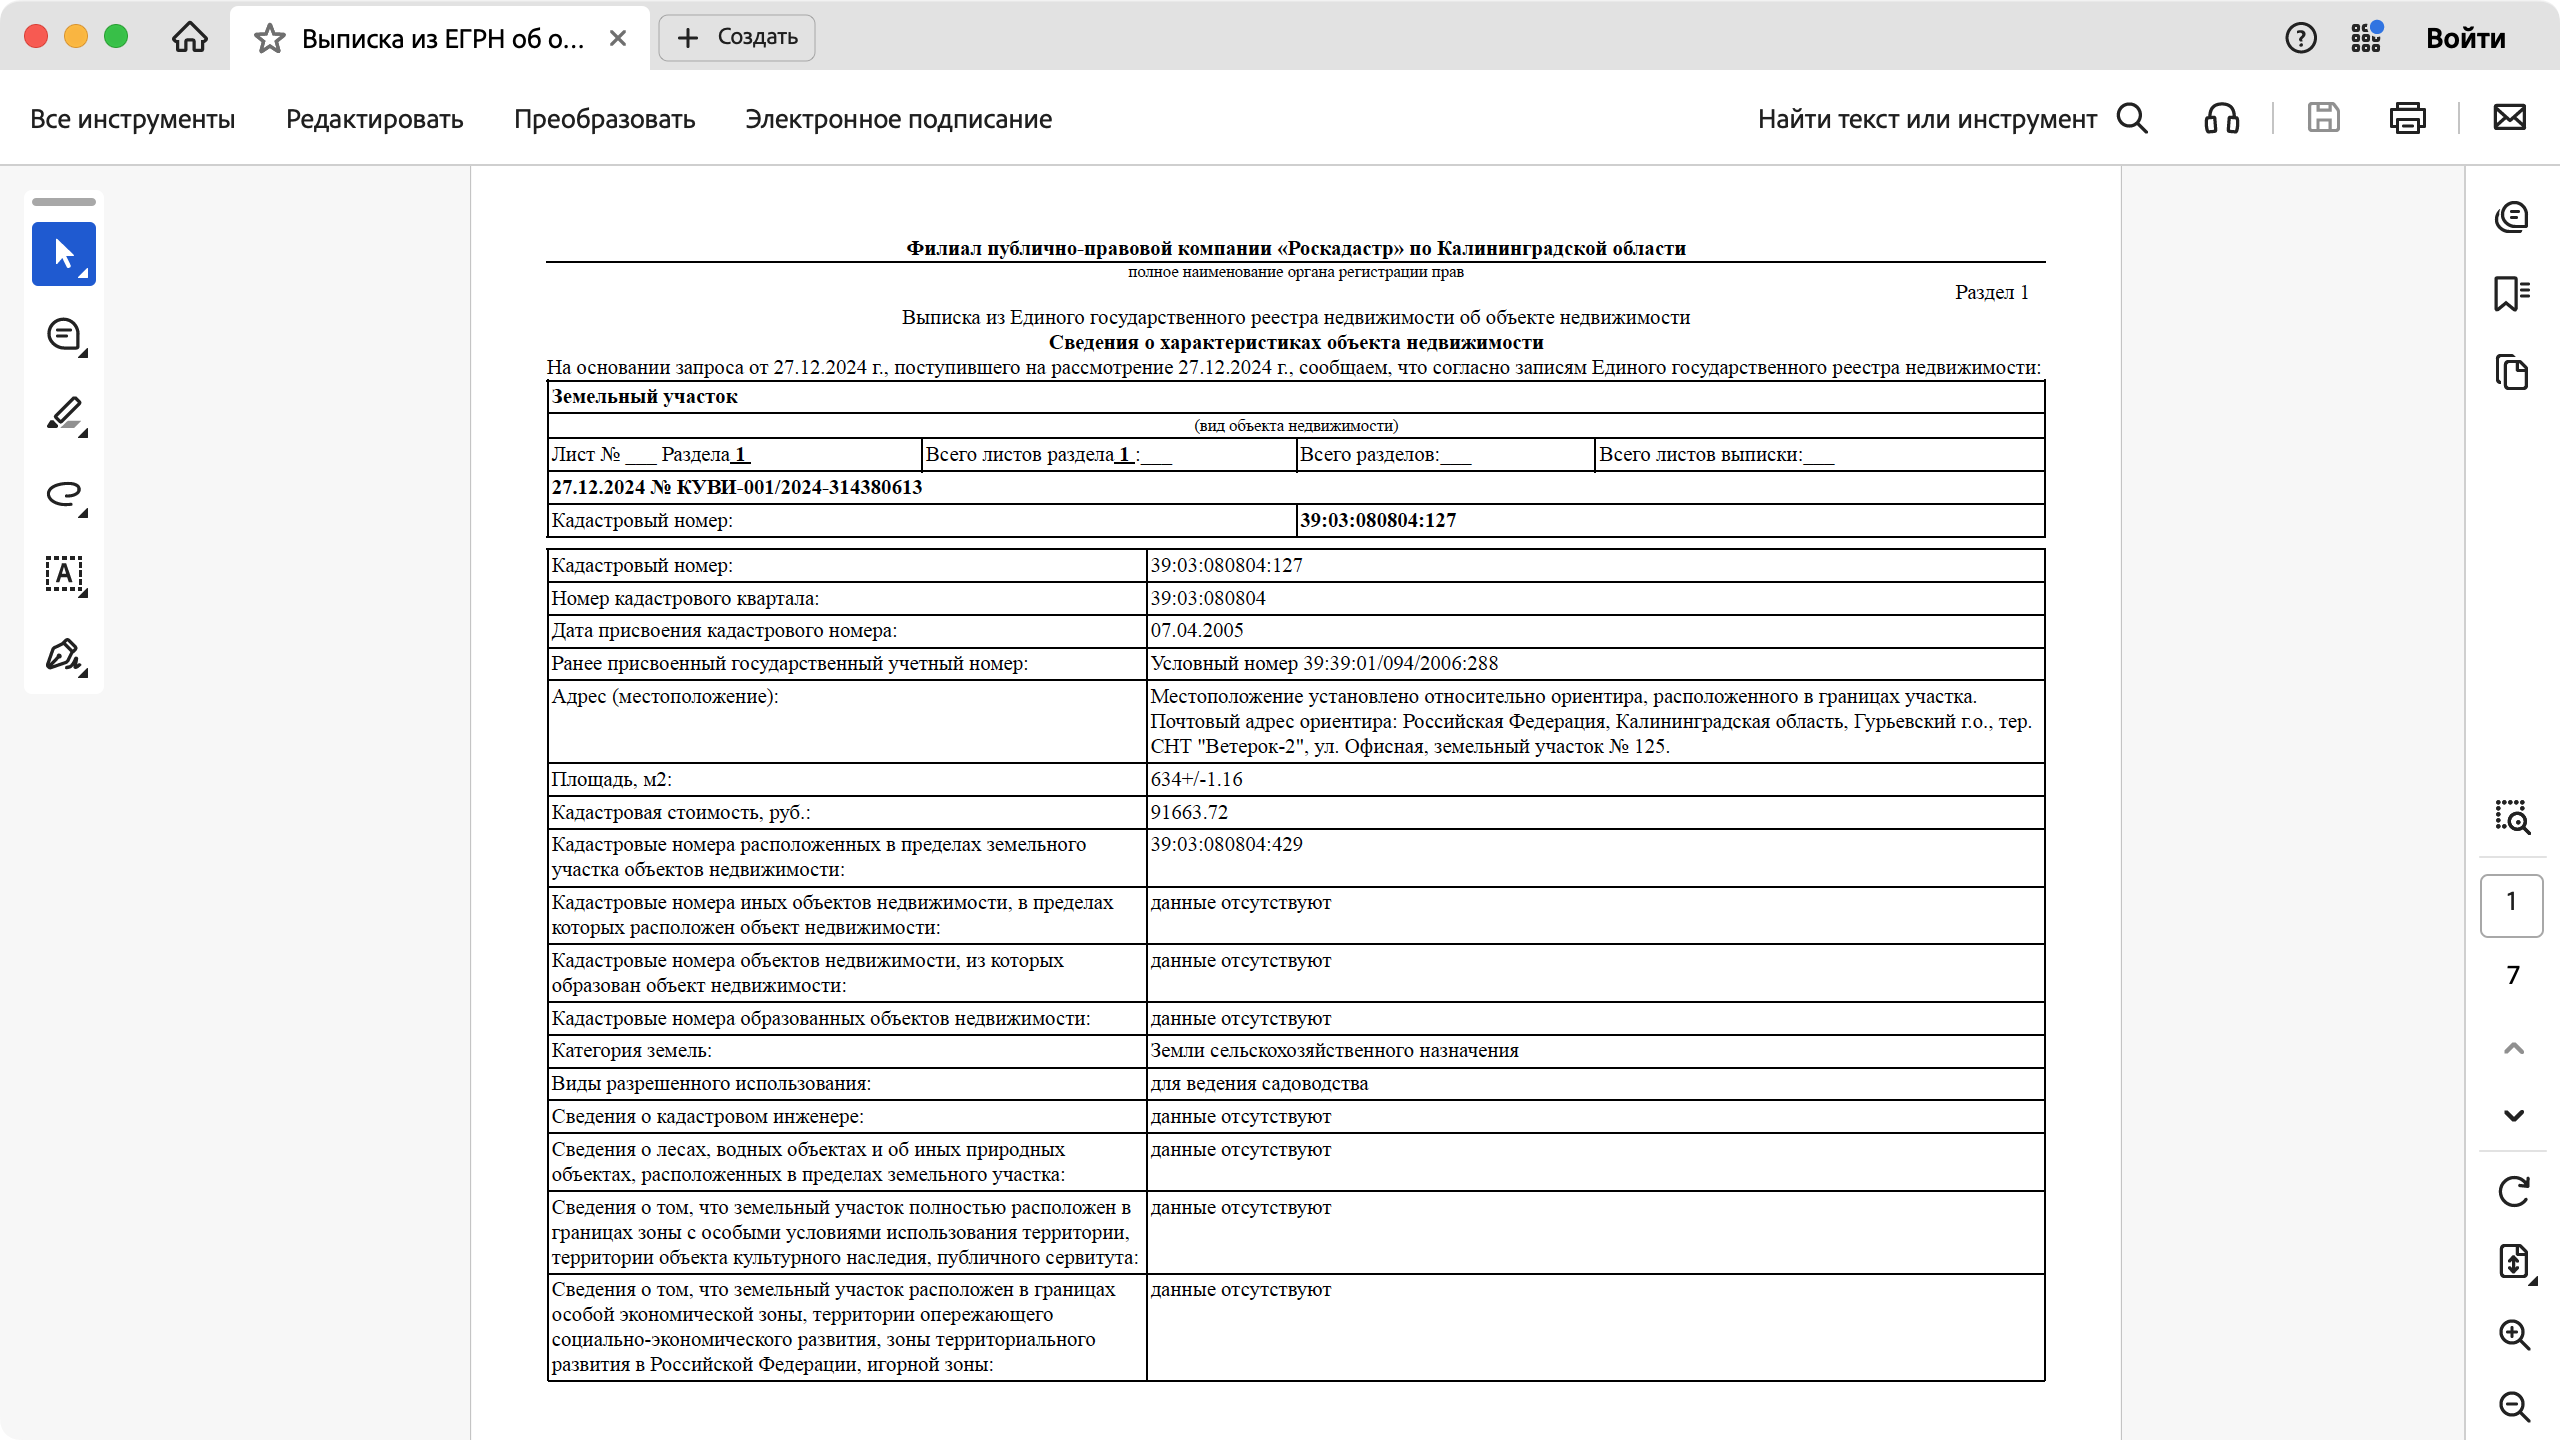The height and width of the screenshot is (1440, 2560).
Task: Select the Fill and Sign pen tool
Action: pos(64,655)
